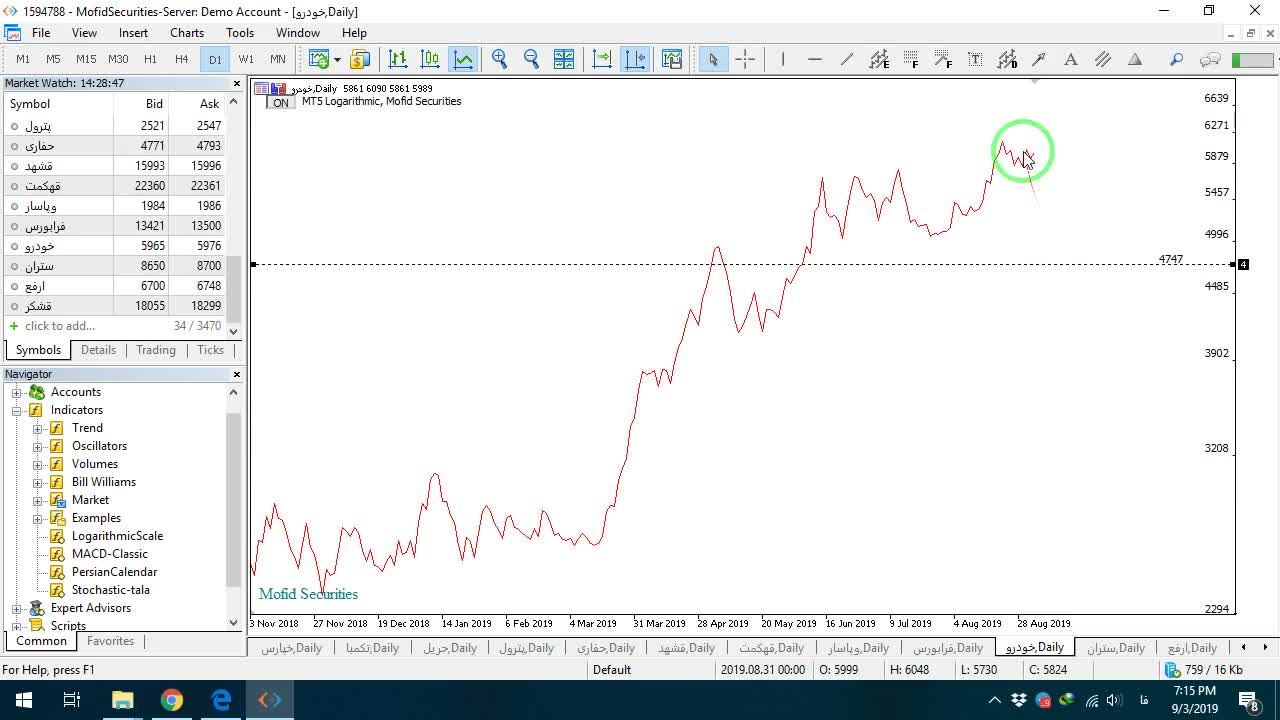Select PersianCalendar indicator
Viewport: 1280px width, 720px height.
[x=114, y=572]
